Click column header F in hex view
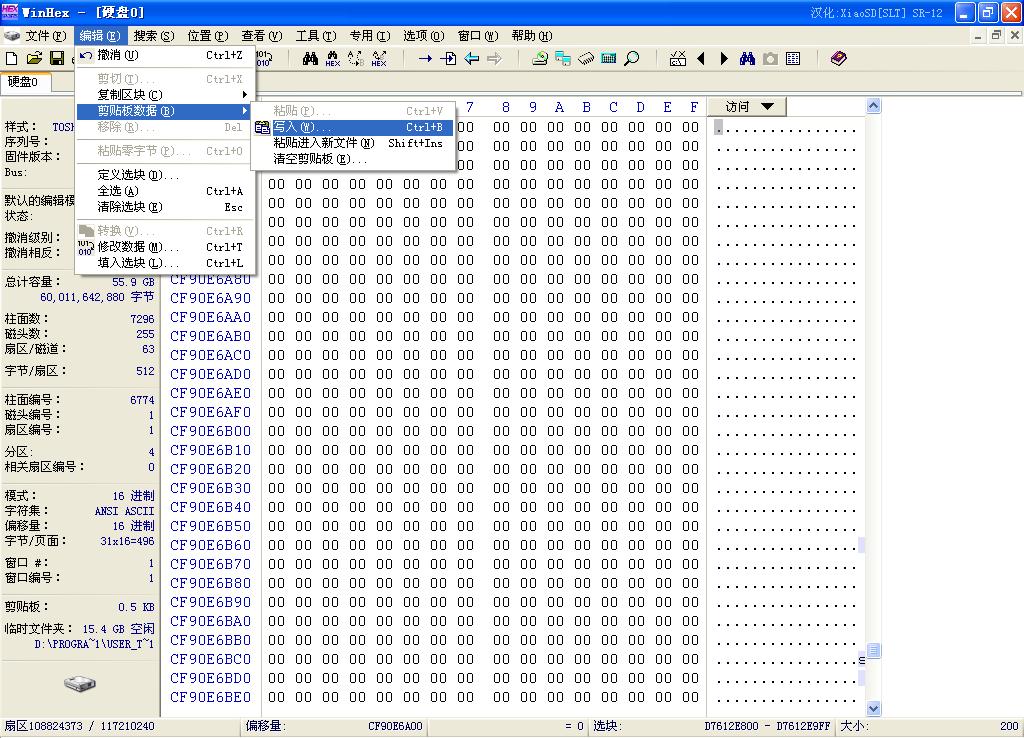Viewport: 1024px width, 738px height. [x=694, y=107]
